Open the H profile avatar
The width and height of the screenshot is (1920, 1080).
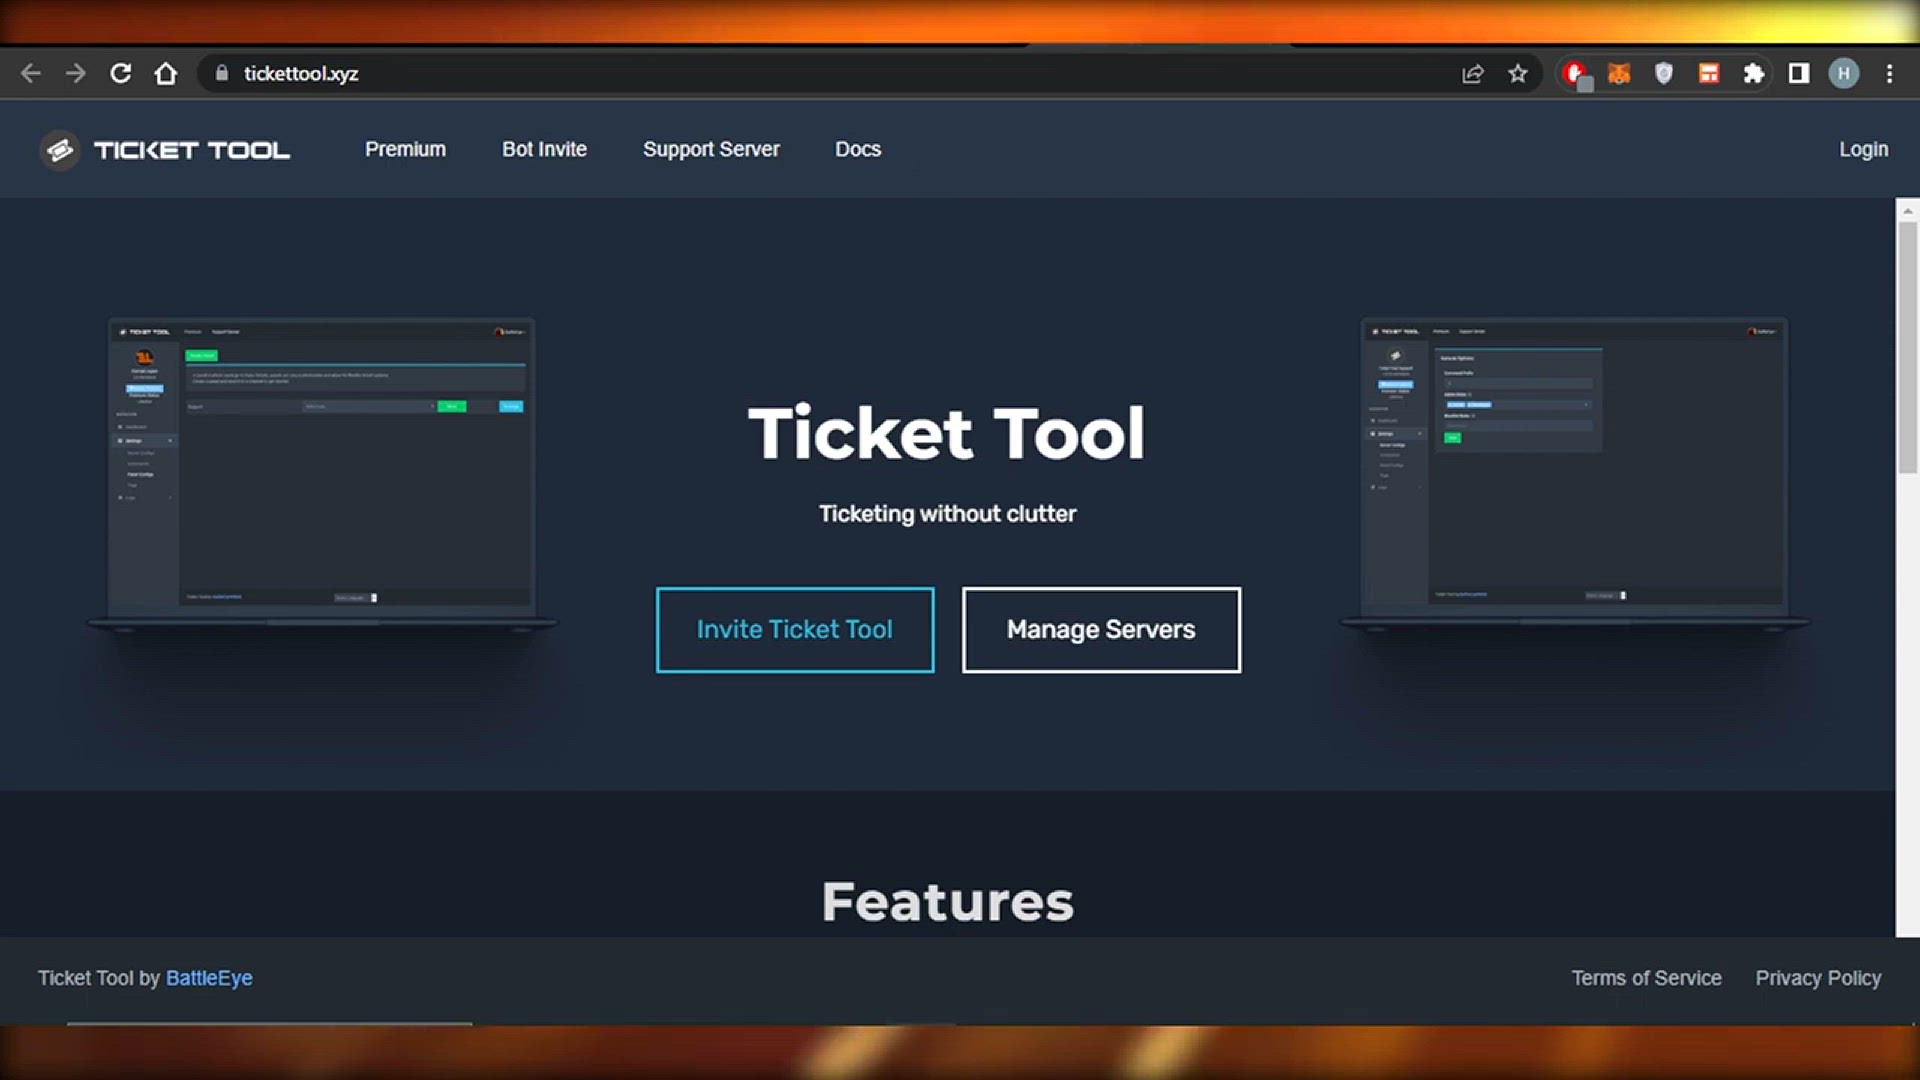pos(1844,73)
